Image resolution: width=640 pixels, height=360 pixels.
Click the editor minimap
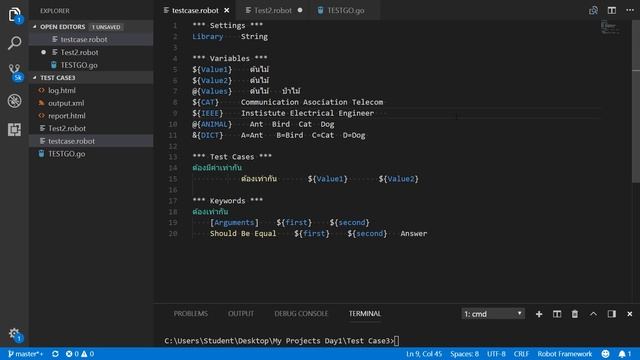610,28
